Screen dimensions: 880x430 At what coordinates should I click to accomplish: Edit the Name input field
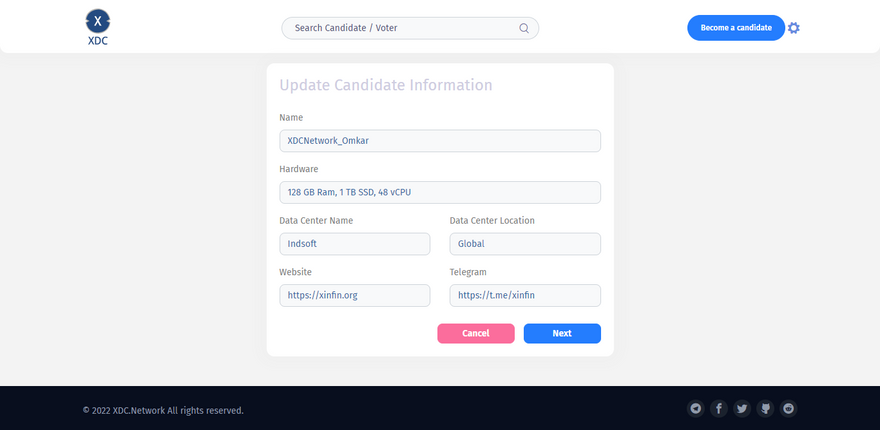click(440, 141)
